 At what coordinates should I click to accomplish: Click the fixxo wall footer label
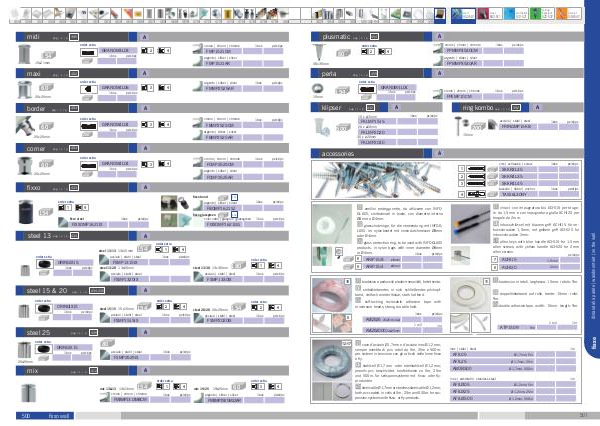point(59,416)
